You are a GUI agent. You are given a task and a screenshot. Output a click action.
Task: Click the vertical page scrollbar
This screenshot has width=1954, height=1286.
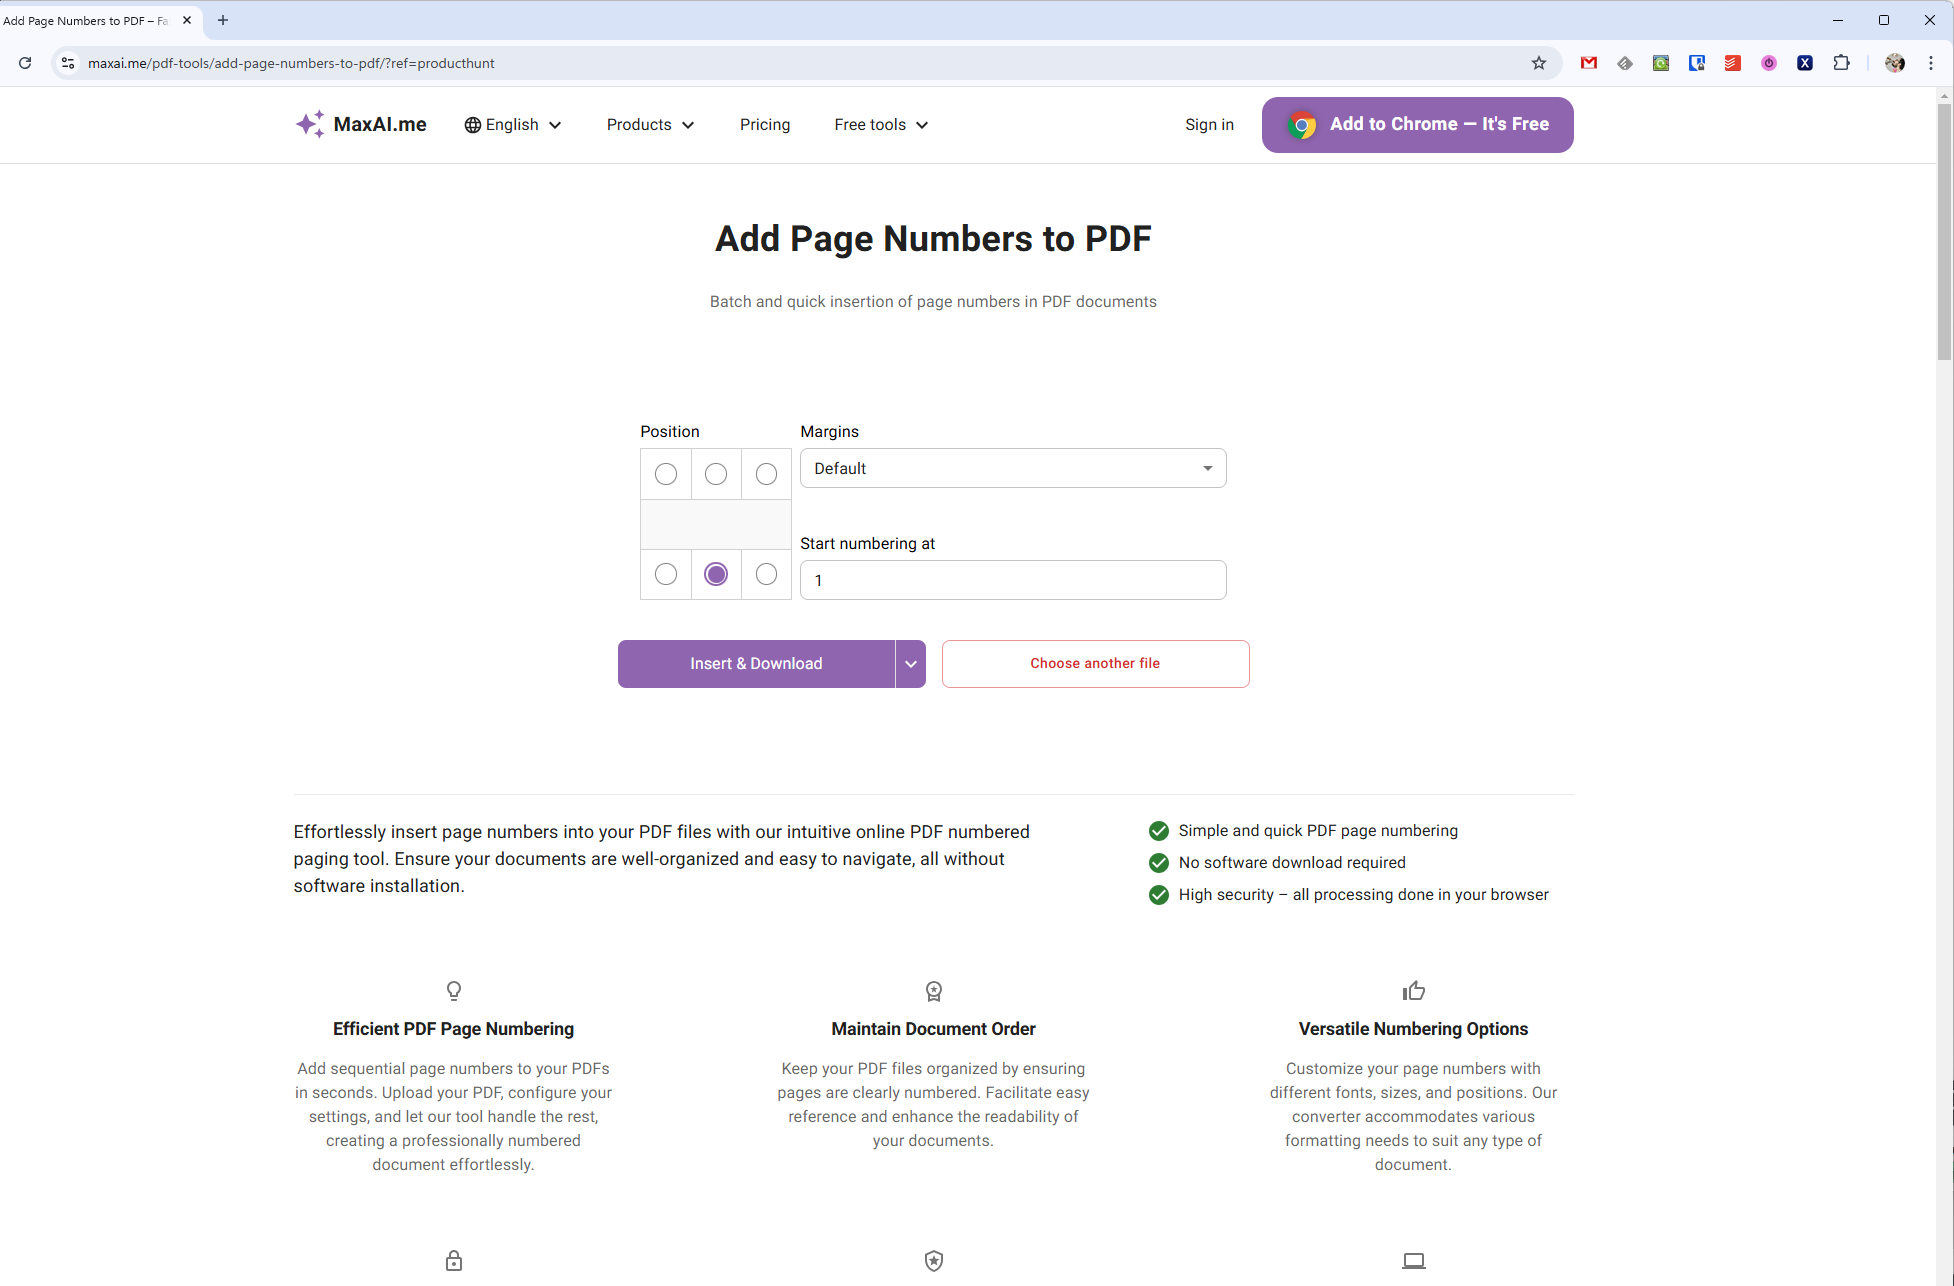pyautogui.click(x=1944, y=230)
